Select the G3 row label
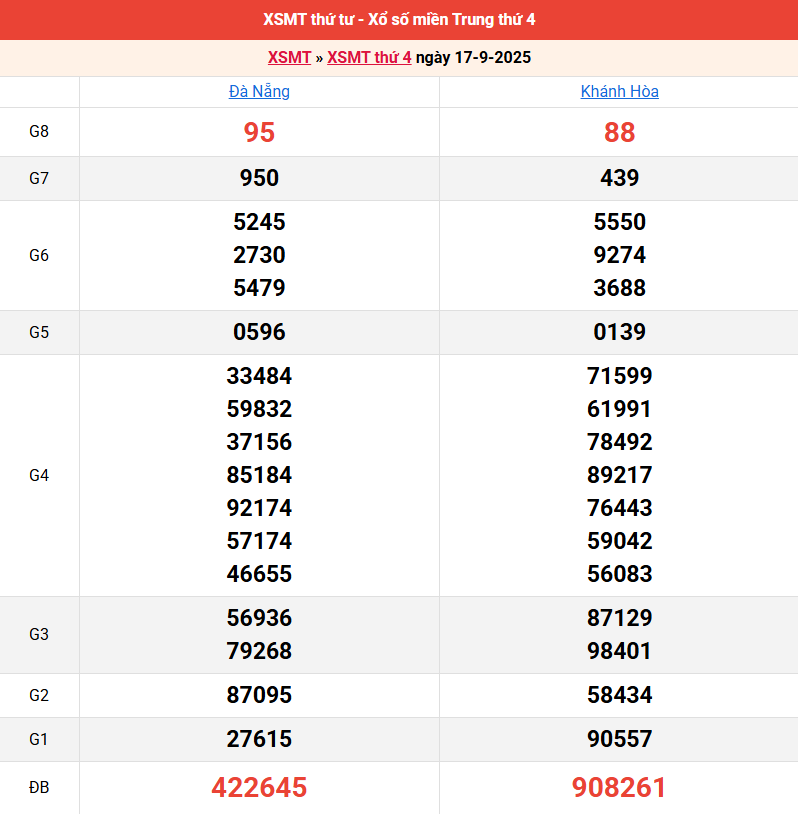 [x=39, y=634]
